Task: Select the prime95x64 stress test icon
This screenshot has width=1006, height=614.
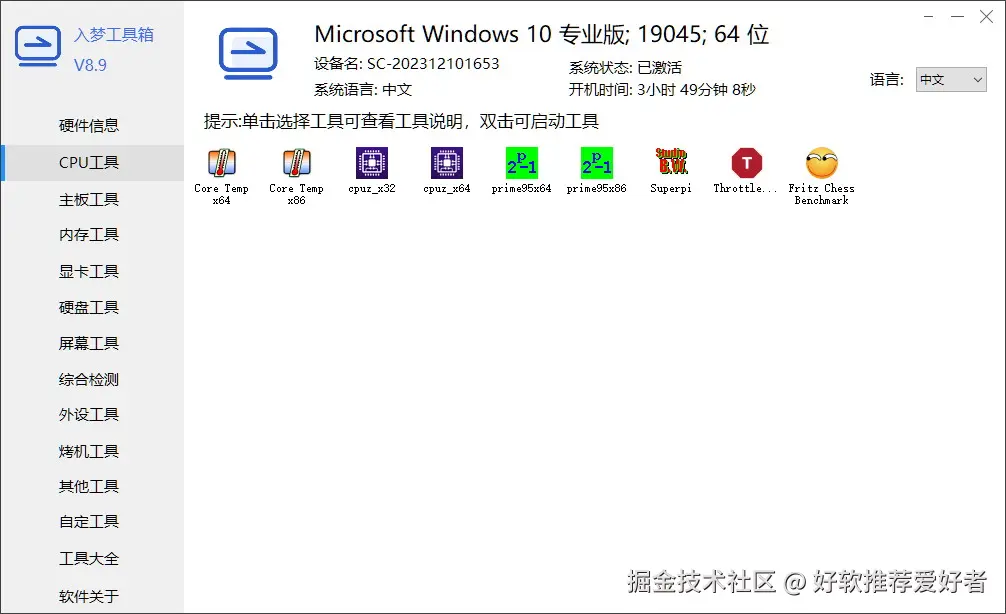Action: click(x=522, y=163)
